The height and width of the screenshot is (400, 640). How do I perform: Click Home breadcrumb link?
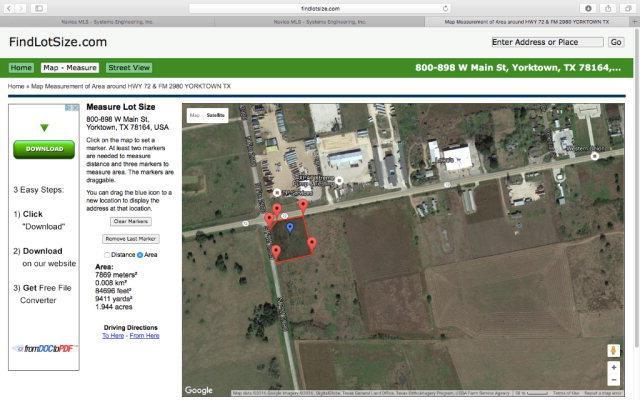(16, 86)
